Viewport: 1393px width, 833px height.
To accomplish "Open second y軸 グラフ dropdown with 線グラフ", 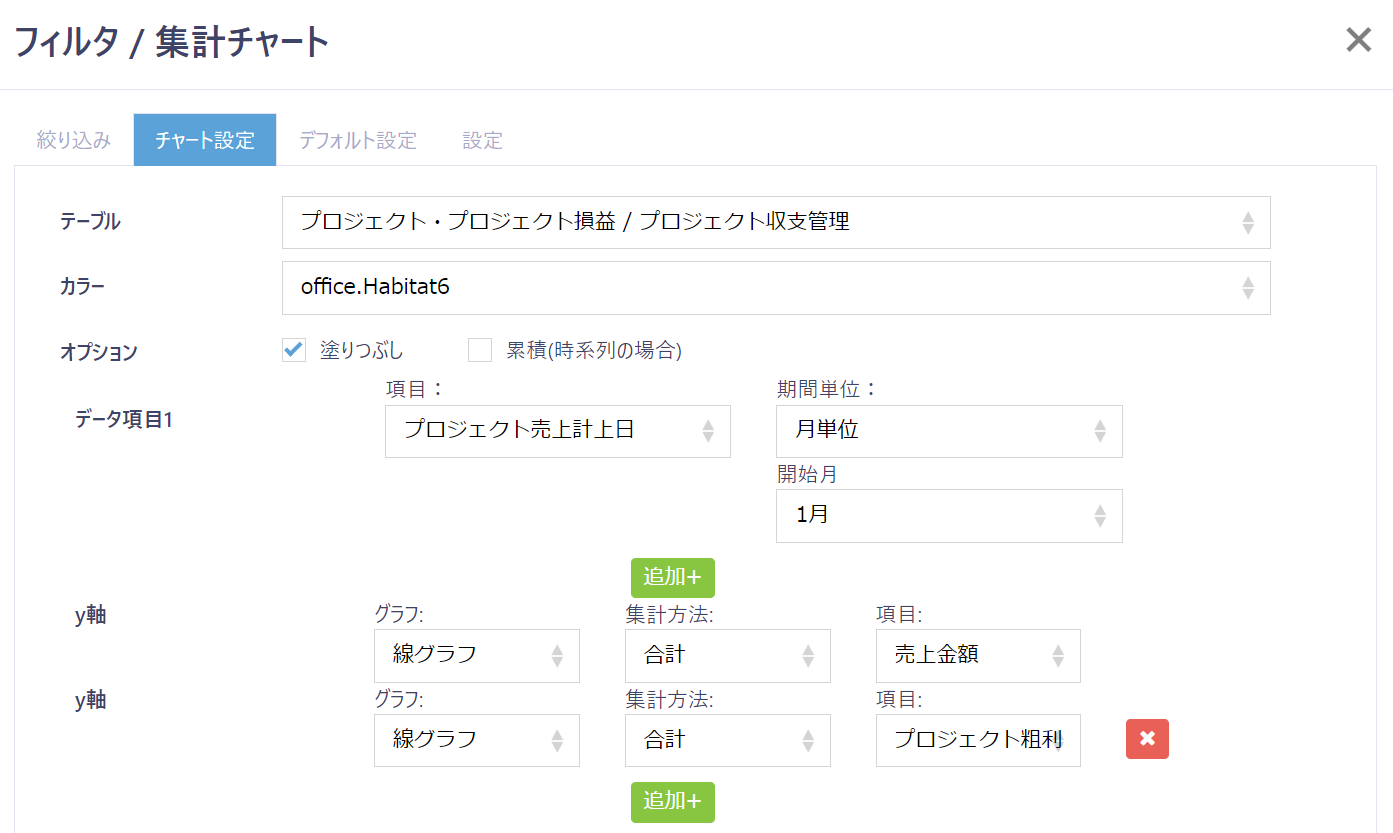I will click(476, 740).
